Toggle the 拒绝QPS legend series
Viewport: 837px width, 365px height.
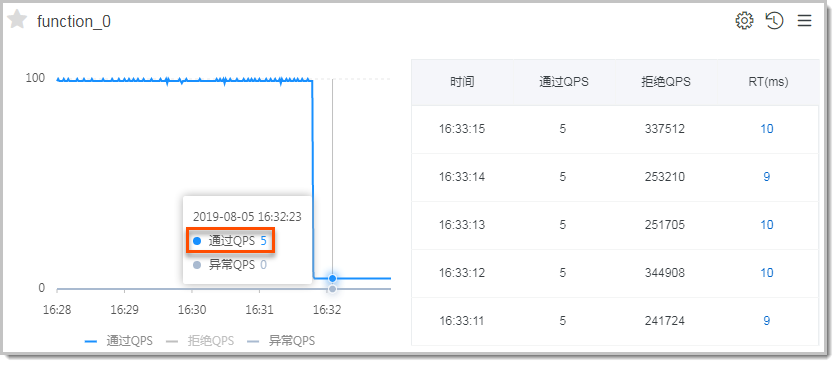200,340
